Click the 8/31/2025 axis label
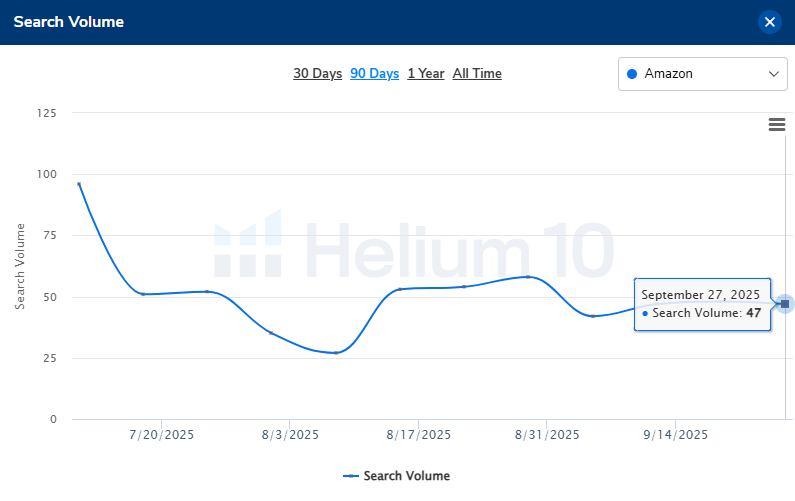The width and height of the screenshot is (795, 501). (x=547, y=435)
